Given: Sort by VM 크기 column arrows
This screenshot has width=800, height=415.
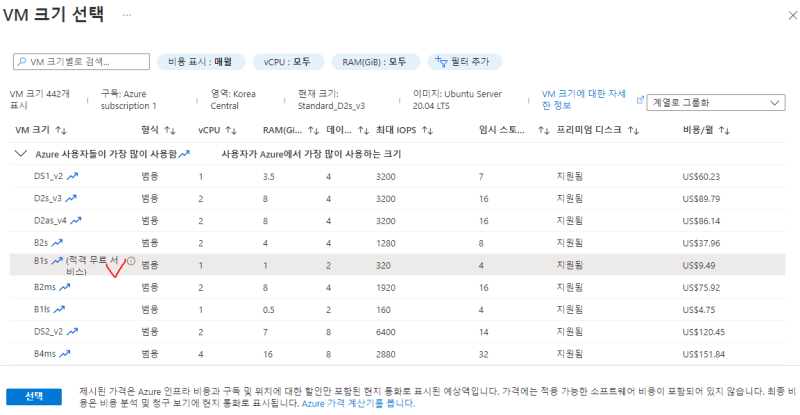Looking at the screenshot, I should [x=61, y=131].
